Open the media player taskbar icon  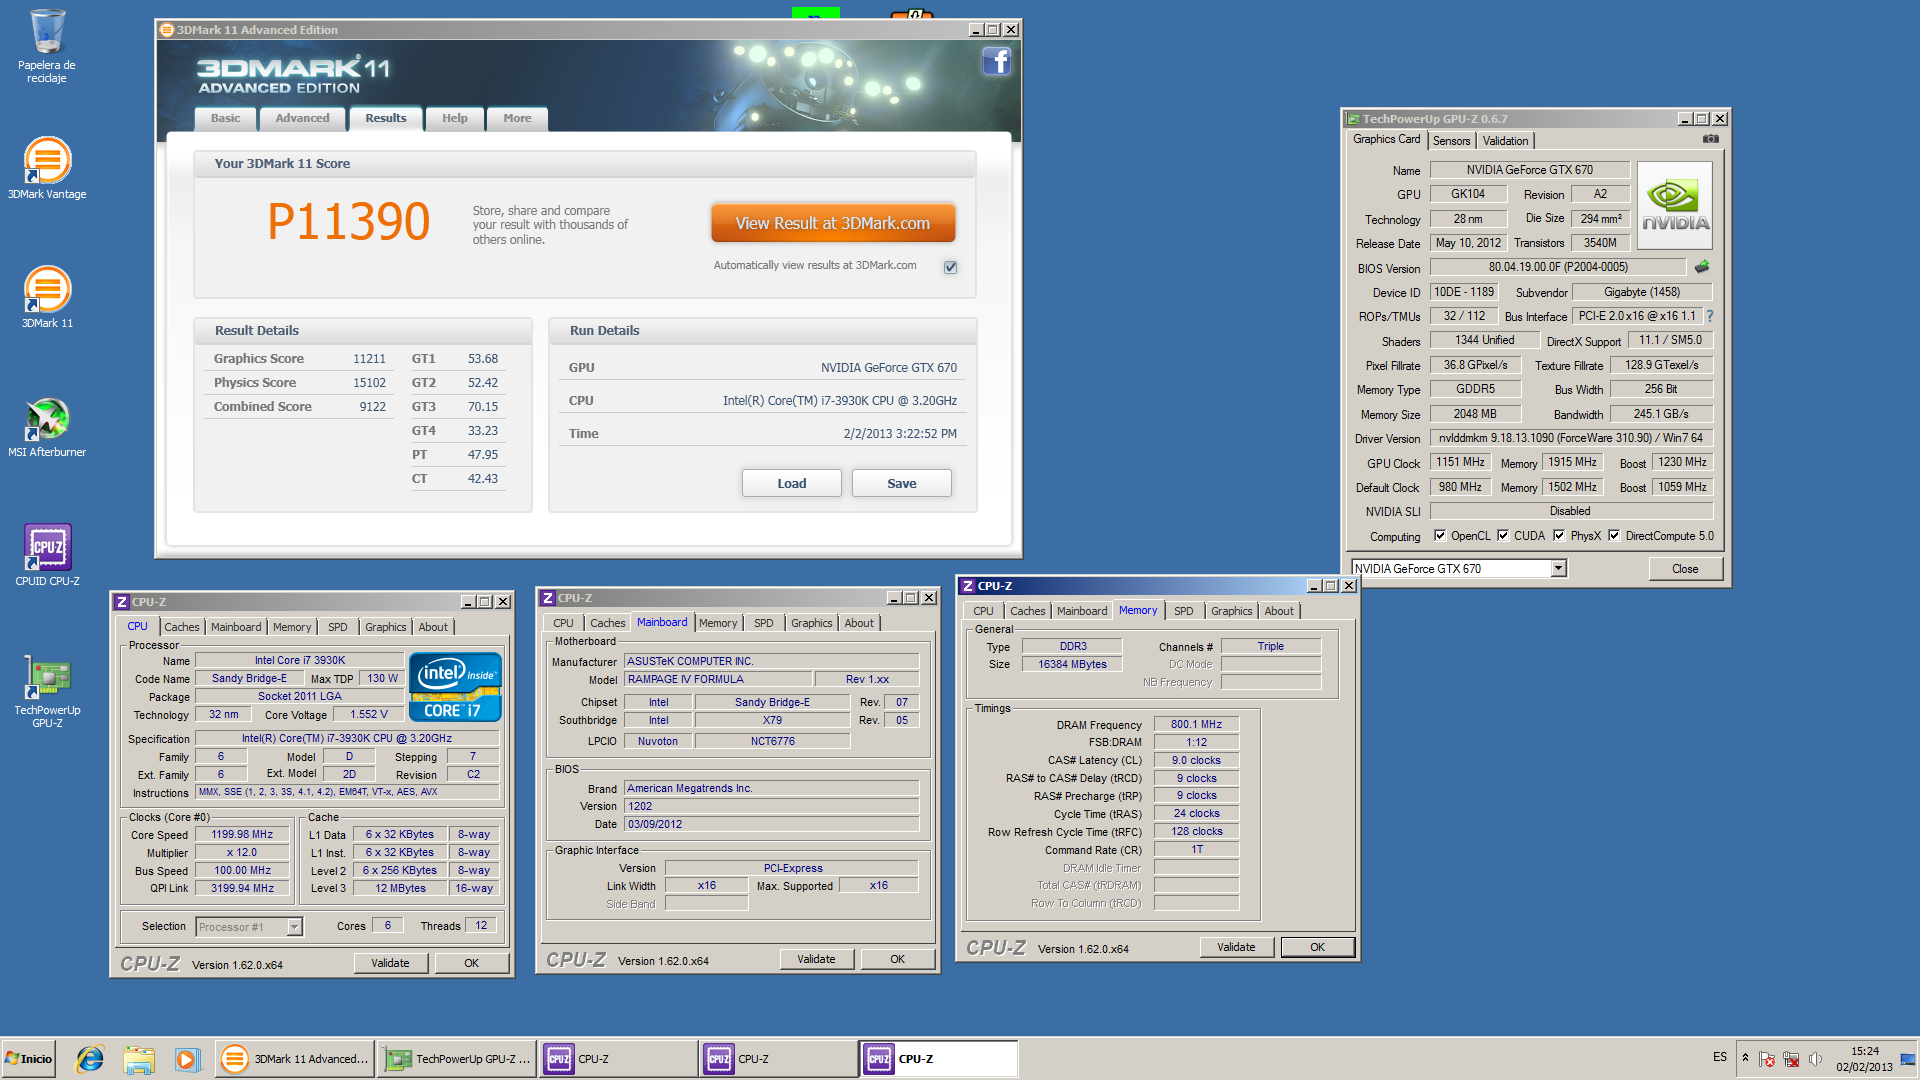(187, 1059)
